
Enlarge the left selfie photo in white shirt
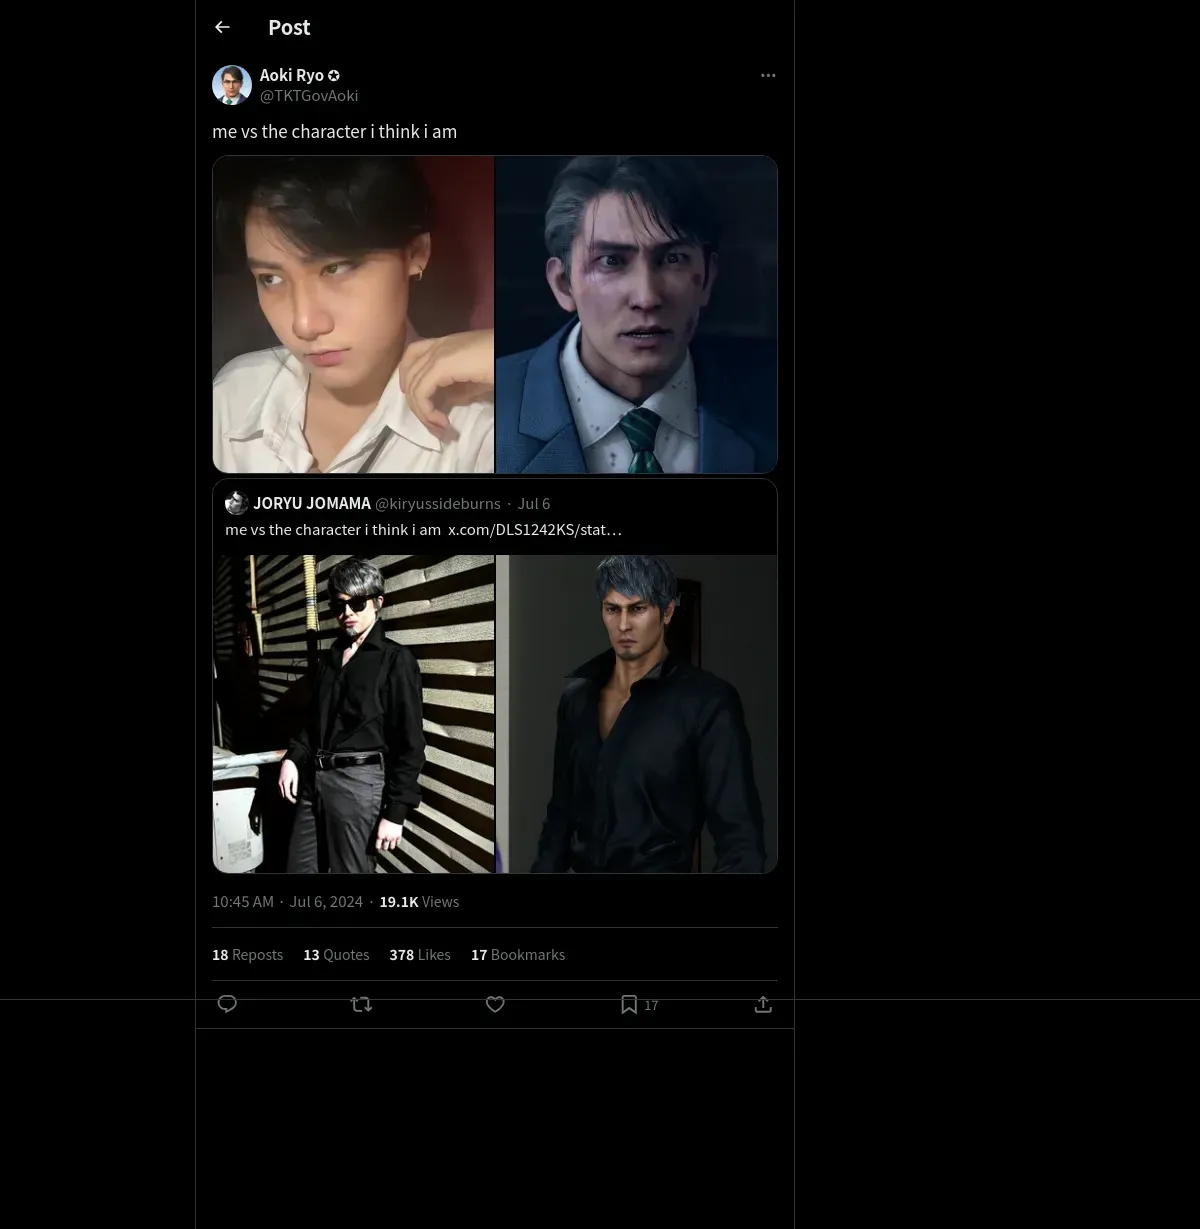pos(353,314)
